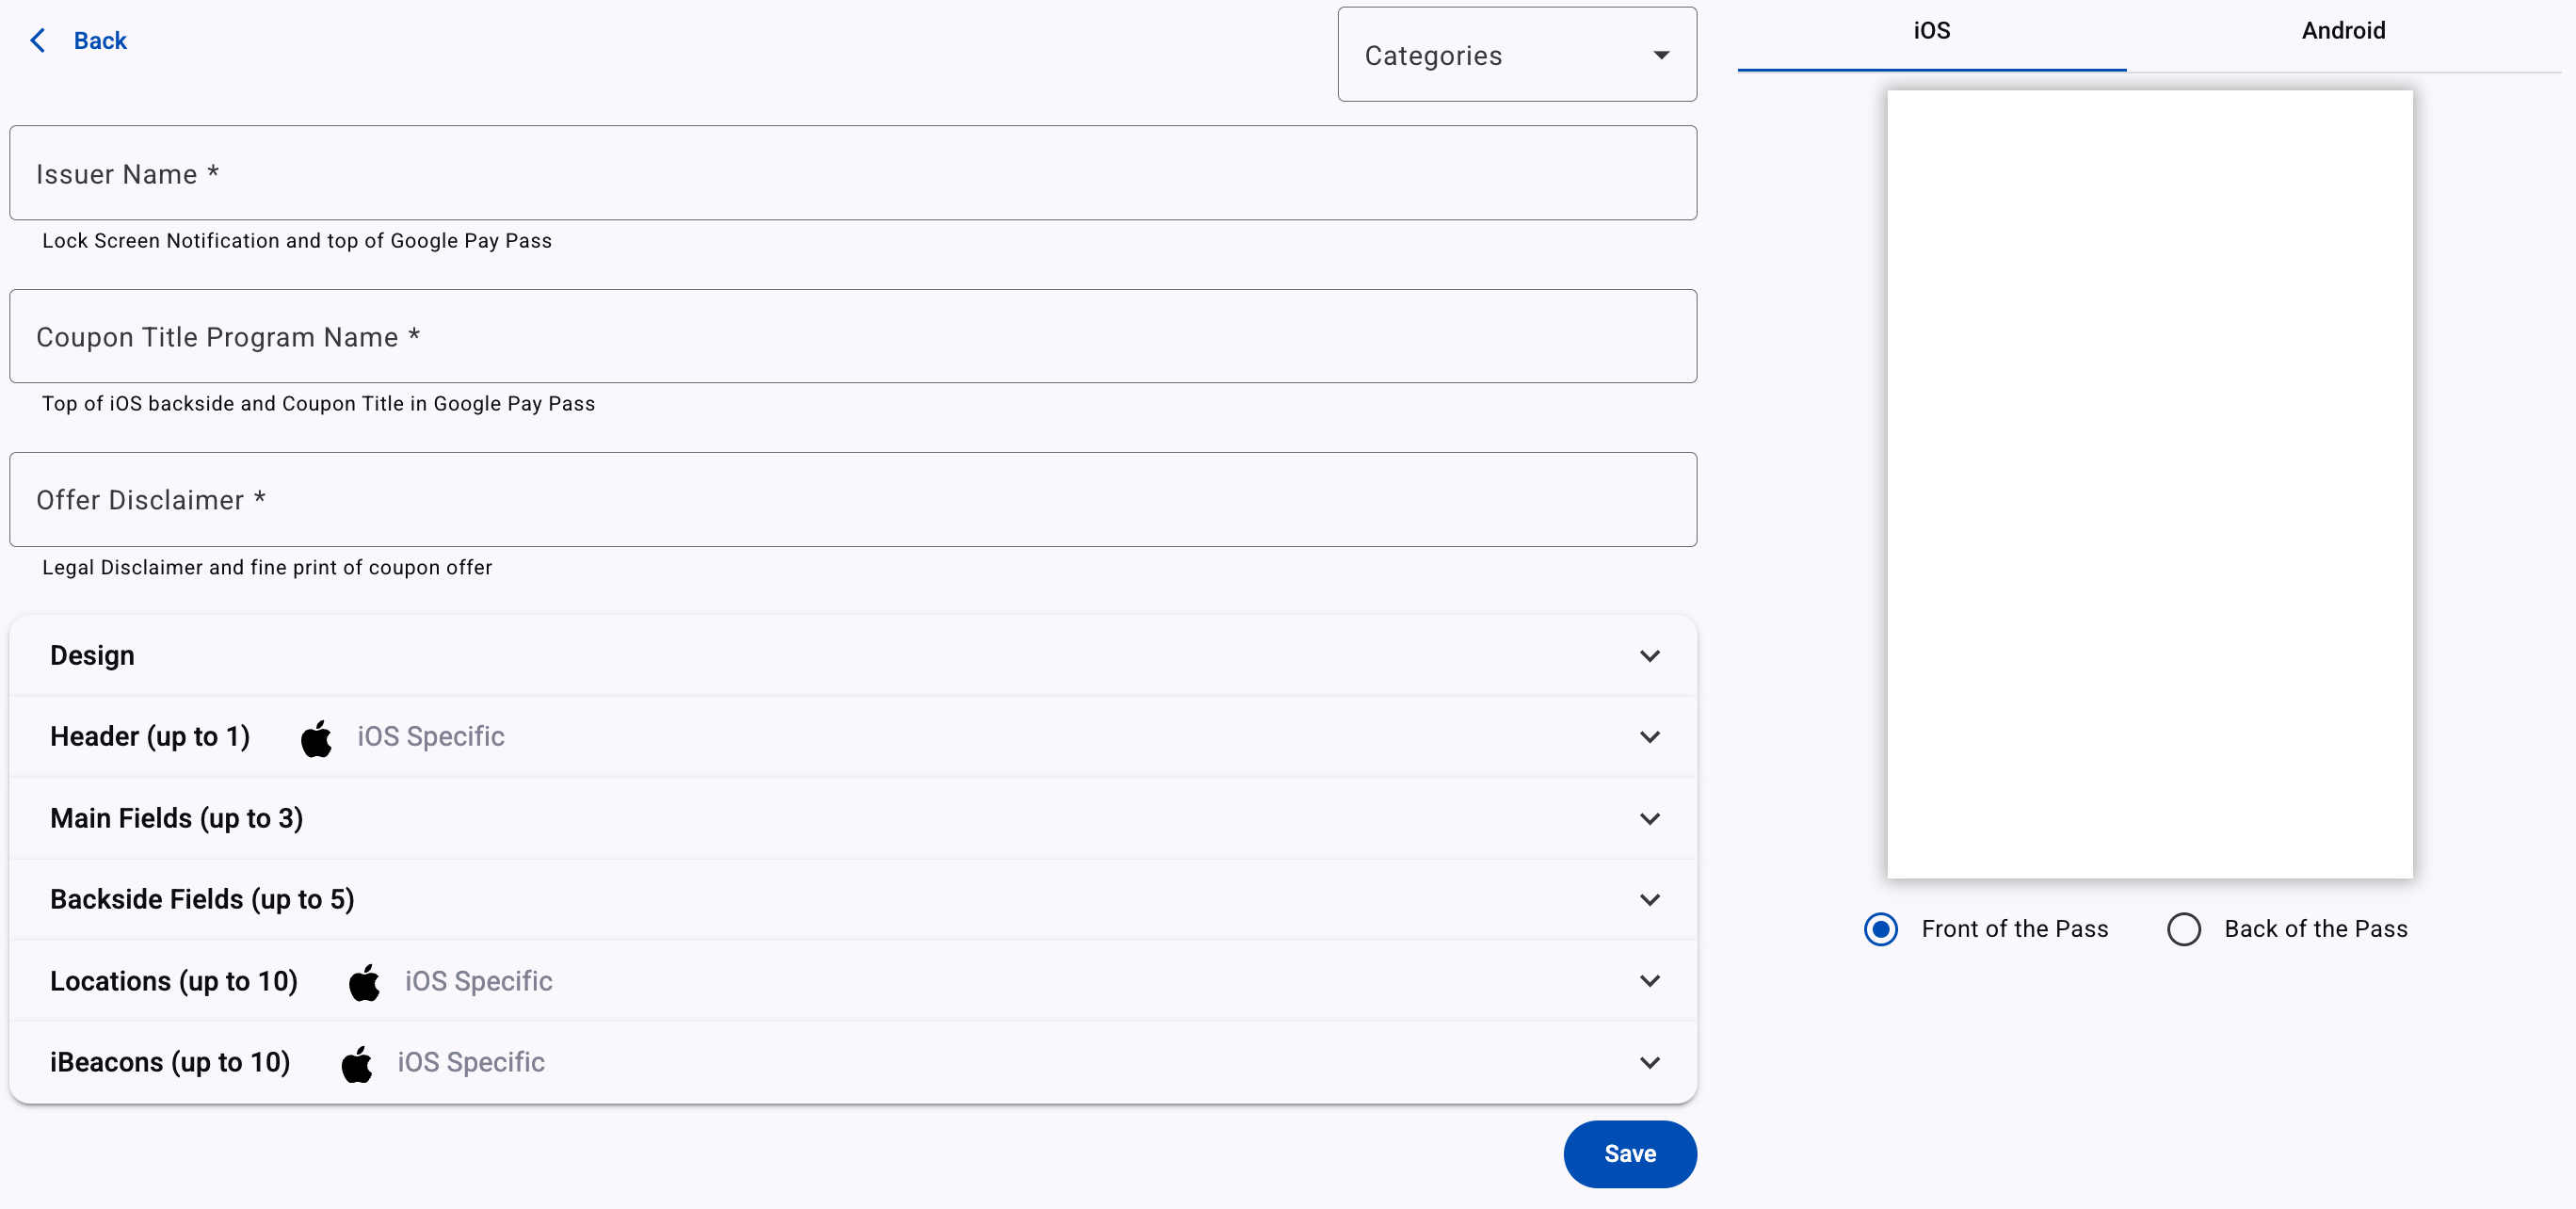Select Front of the Pass radio button
2576x1209 pixels.
(1880, 929)
